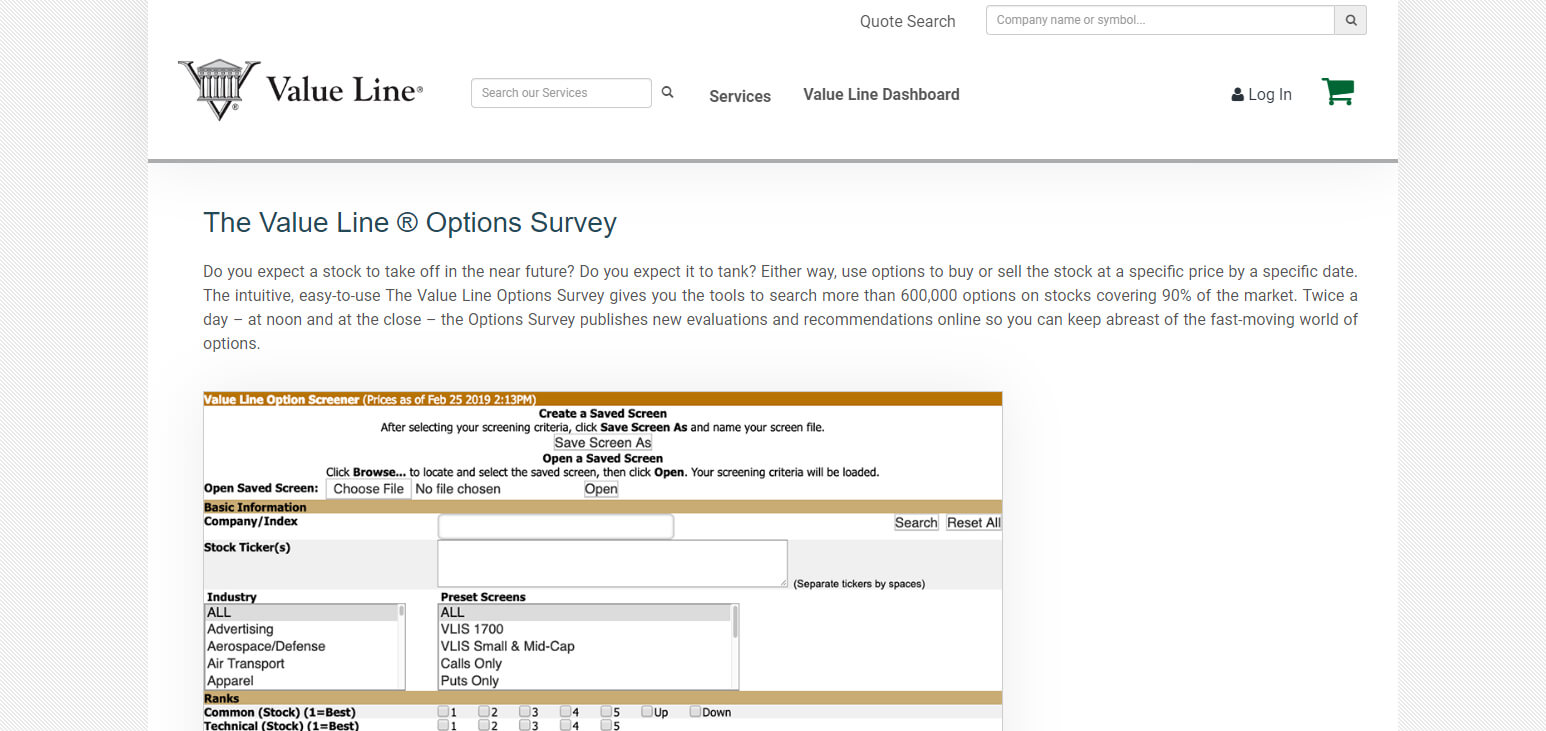Click the Company/Index text field

pyautogui.click(x=556, y=527)
